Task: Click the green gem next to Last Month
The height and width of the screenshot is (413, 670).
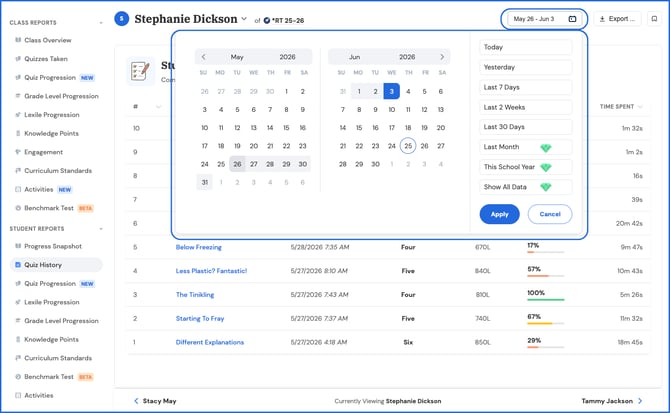Action: pos(546,147)
